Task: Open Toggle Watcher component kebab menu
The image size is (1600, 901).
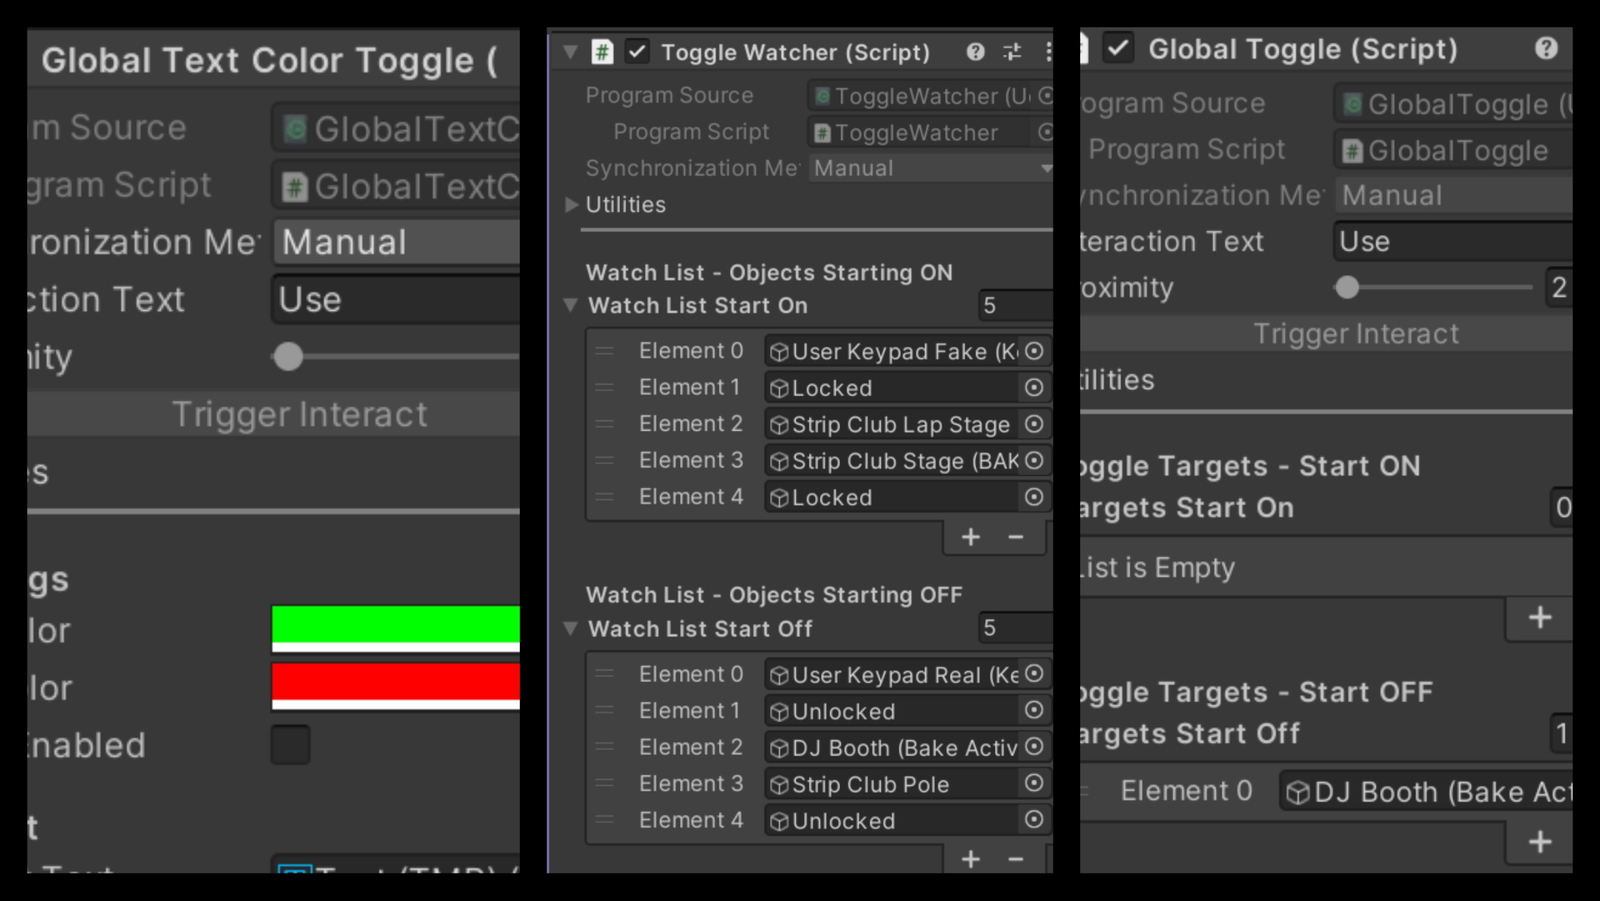Action: coord(1047,52)
